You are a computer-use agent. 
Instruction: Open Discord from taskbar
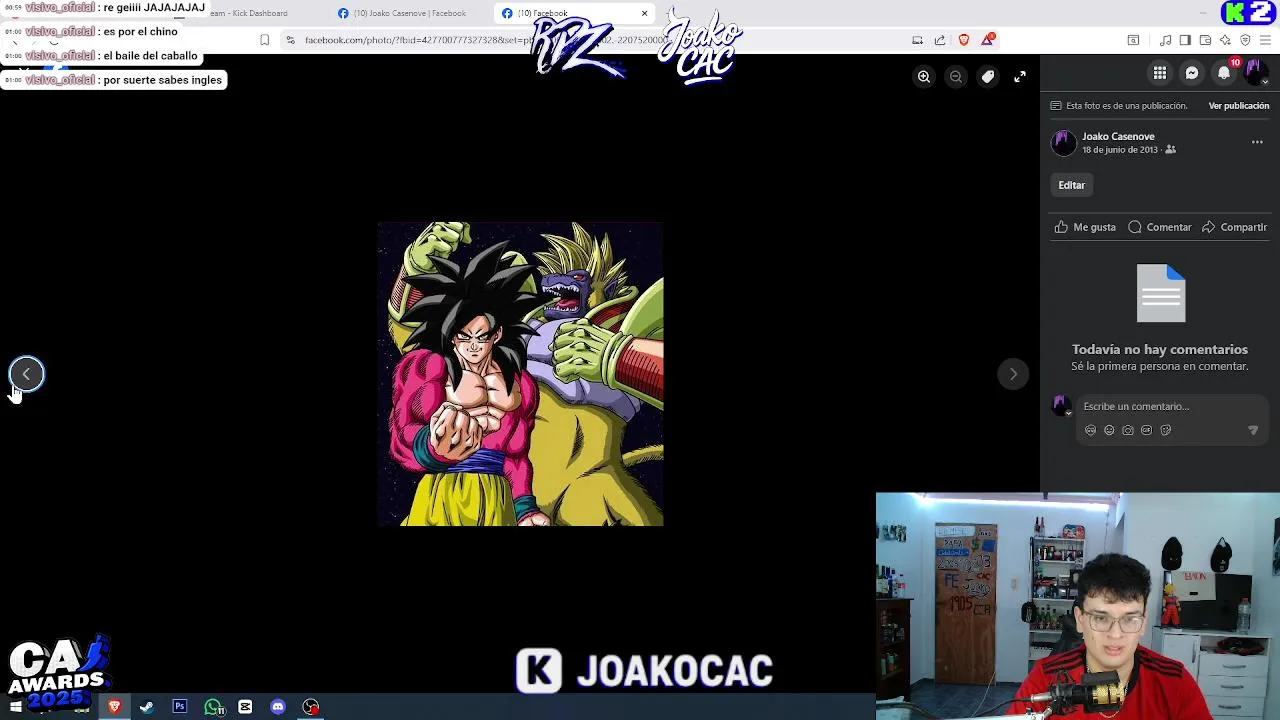click(x=278, y=707)
